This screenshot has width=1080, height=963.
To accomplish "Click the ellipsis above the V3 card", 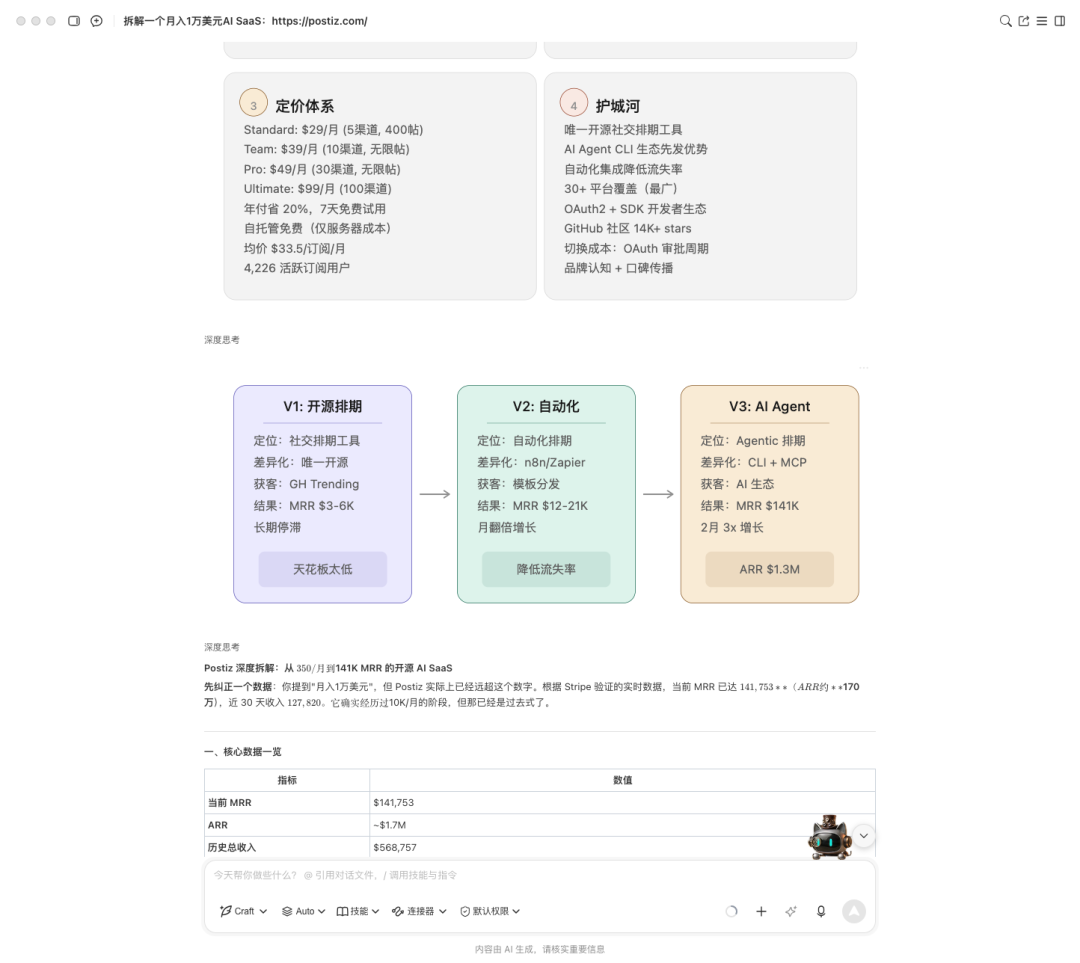I will click(x=864, y=367).
